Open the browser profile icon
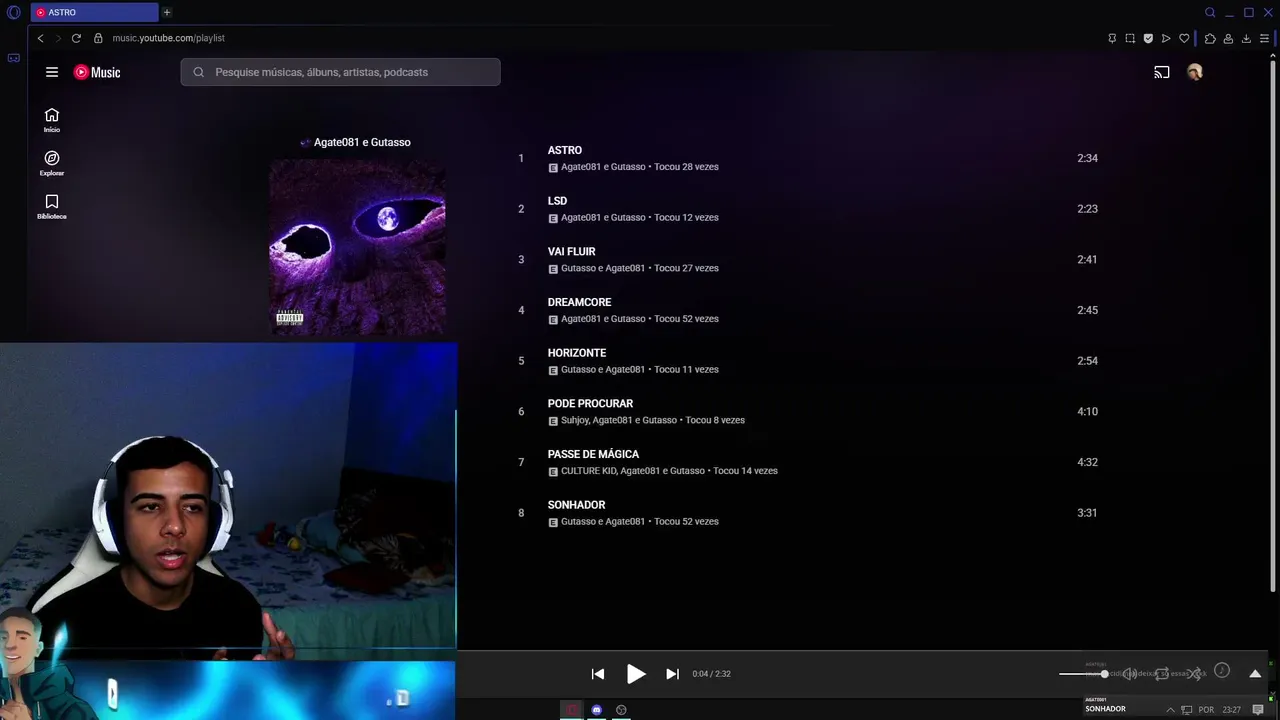Viewport: 1280px width, 720px height. [1228, 38]
